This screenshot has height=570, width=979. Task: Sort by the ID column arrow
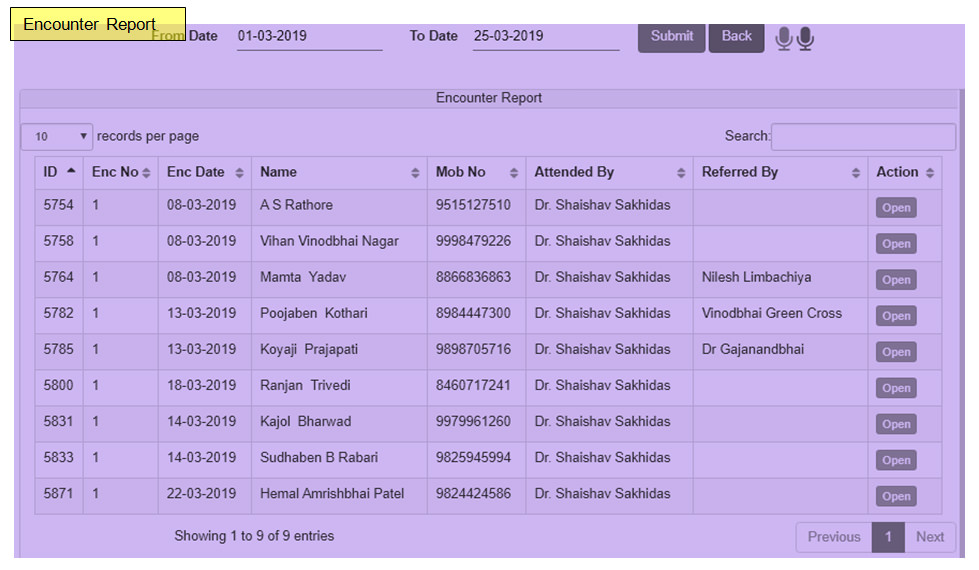[71, 172]
